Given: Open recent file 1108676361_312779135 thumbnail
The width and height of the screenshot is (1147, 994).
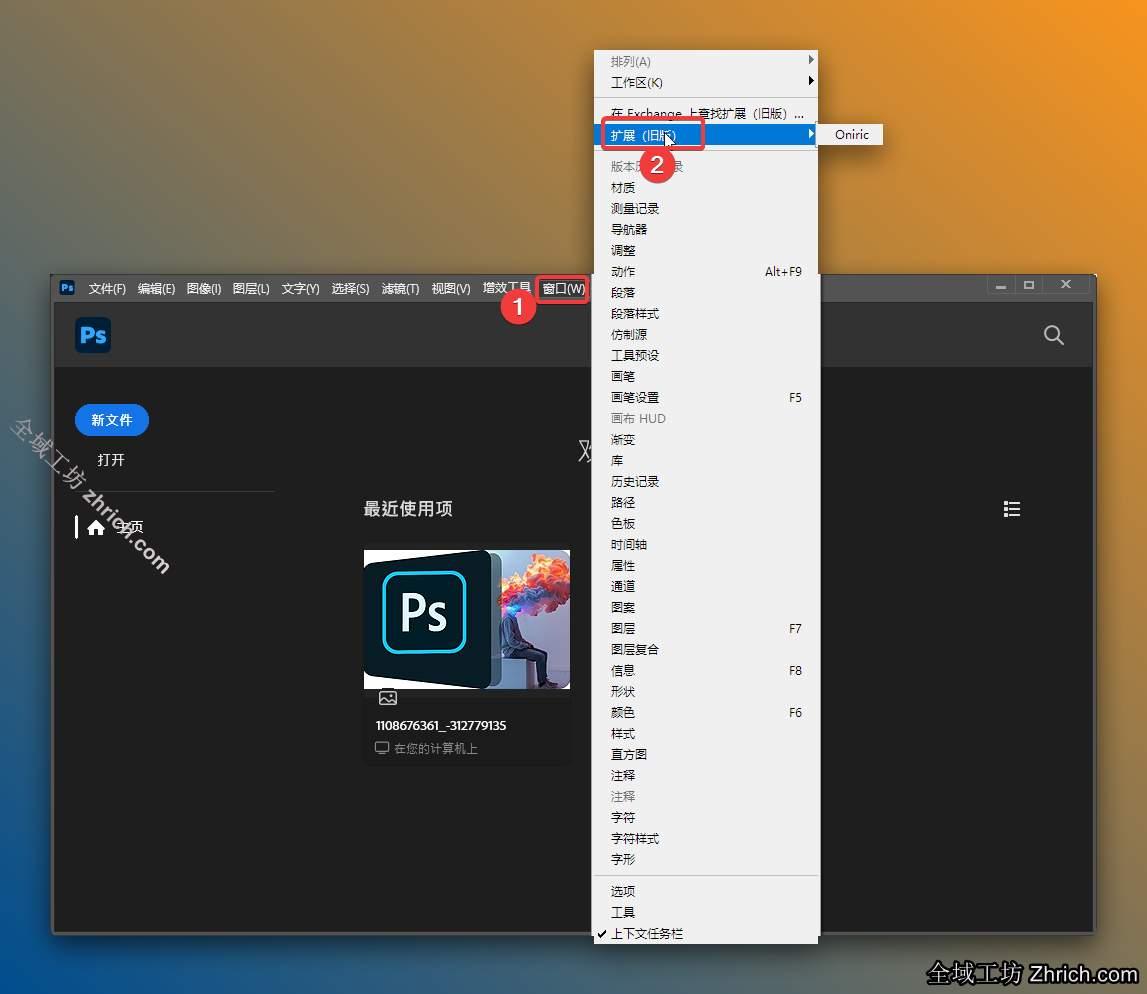Looking at the screenshot, I should pos(467,620).
